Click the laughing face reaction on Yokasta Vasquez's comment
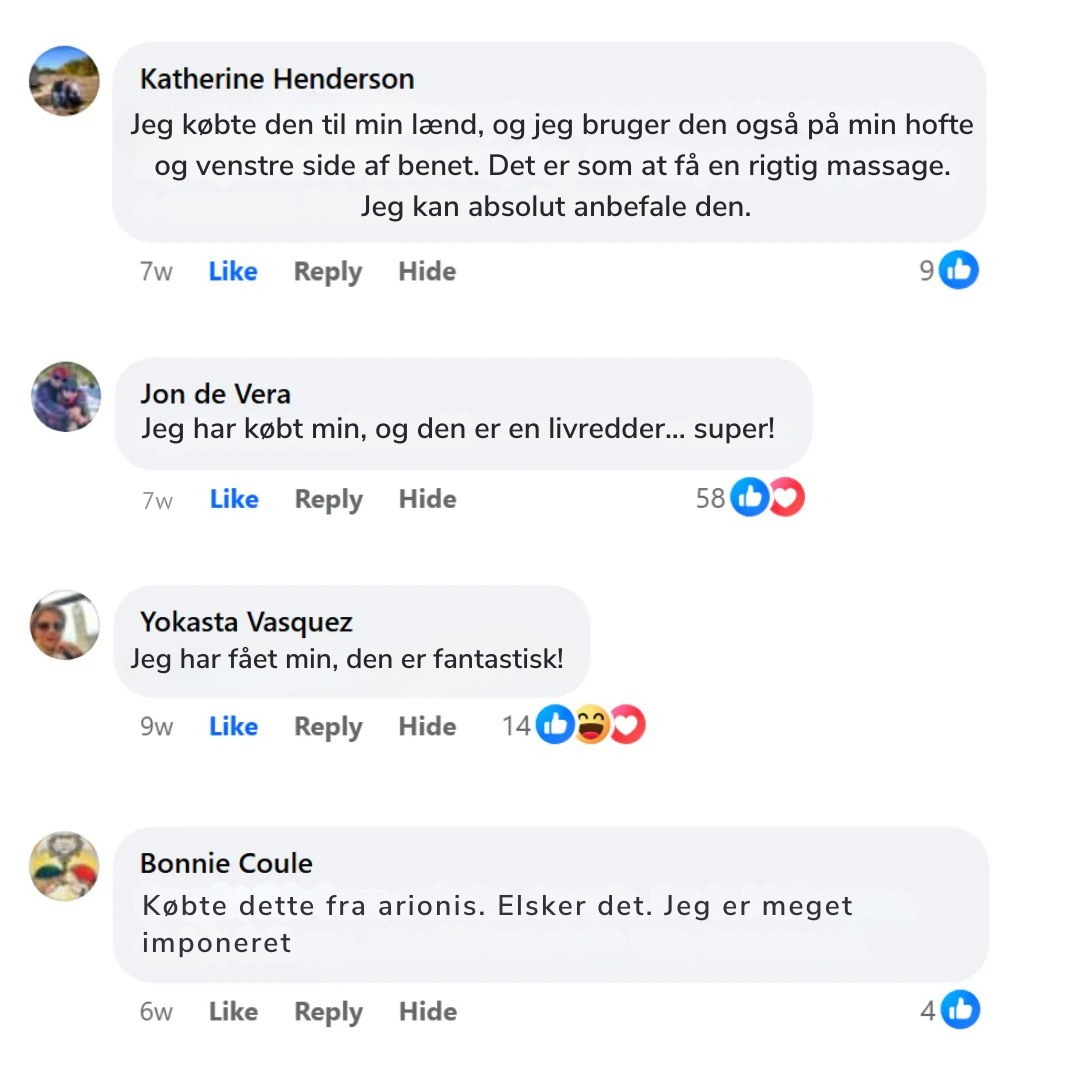Screen dimensions: 1080x1080 [x=592, y=724]
